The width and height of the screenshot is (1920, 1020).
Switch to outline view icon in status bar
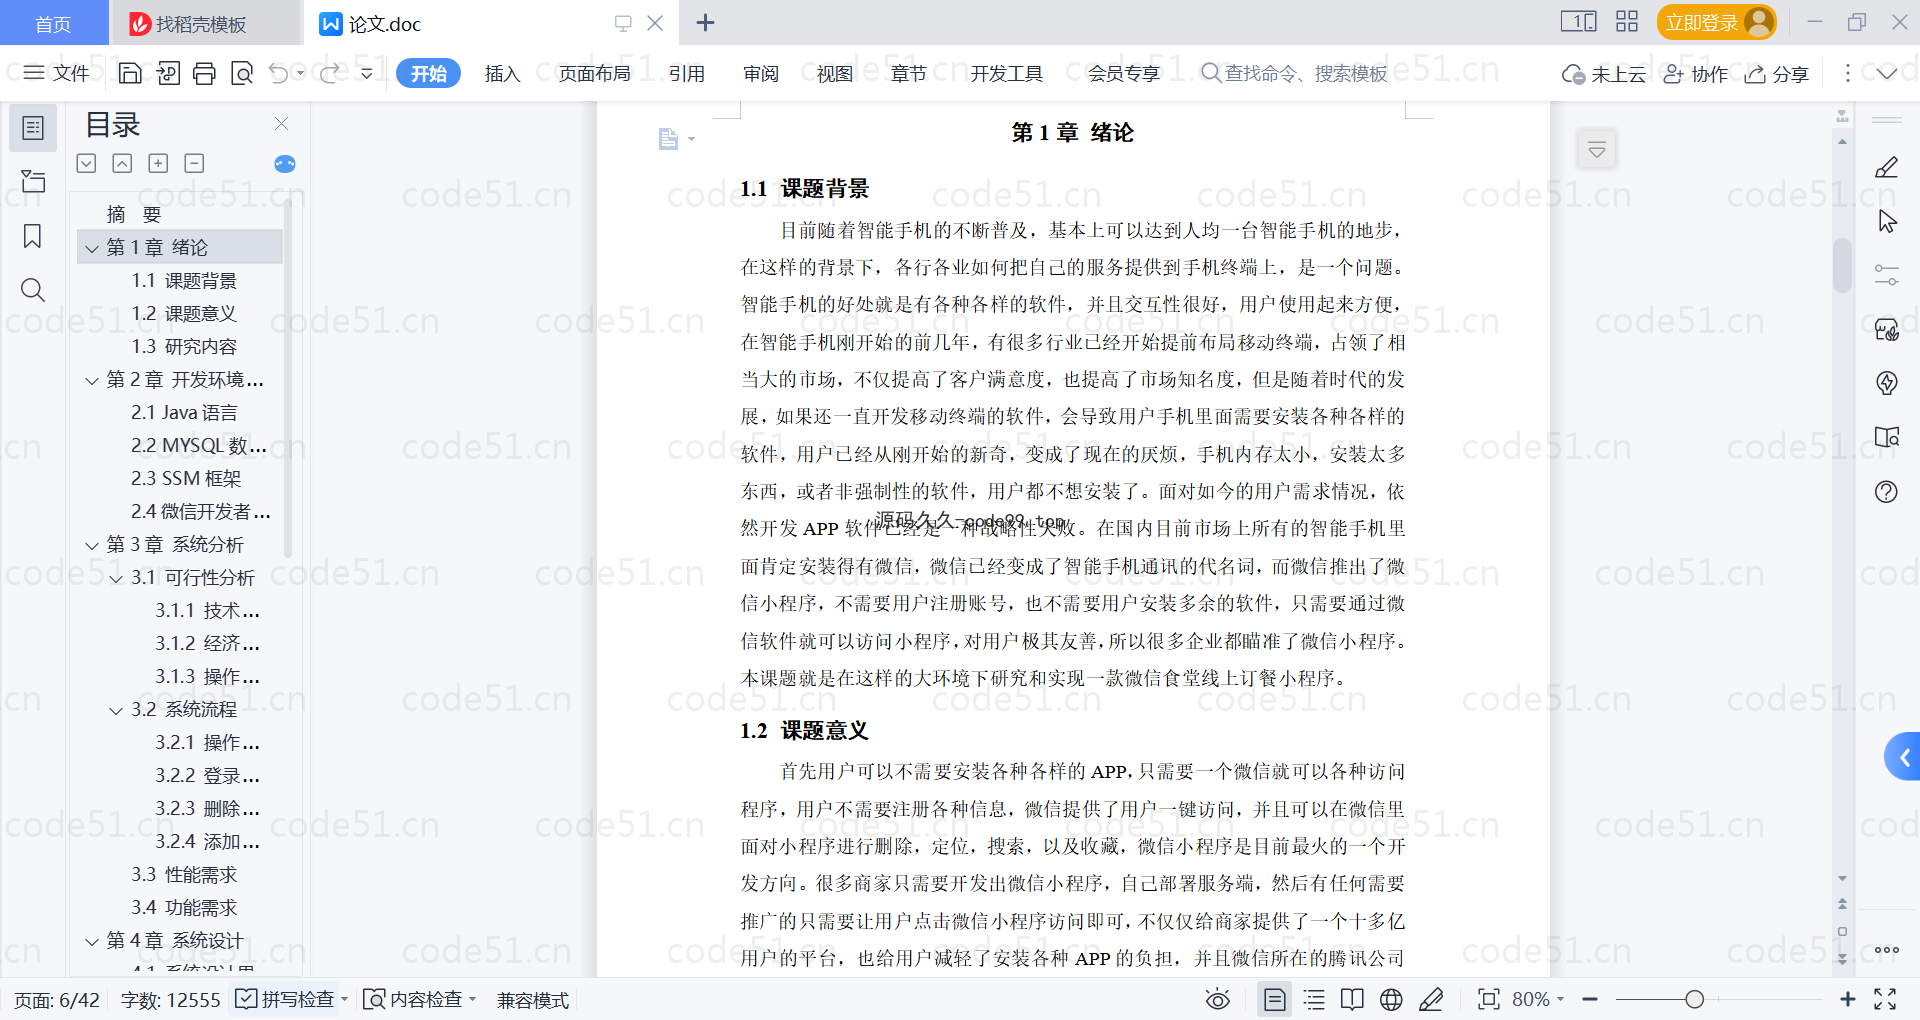pyautogui.click(x=1314, y=999)
